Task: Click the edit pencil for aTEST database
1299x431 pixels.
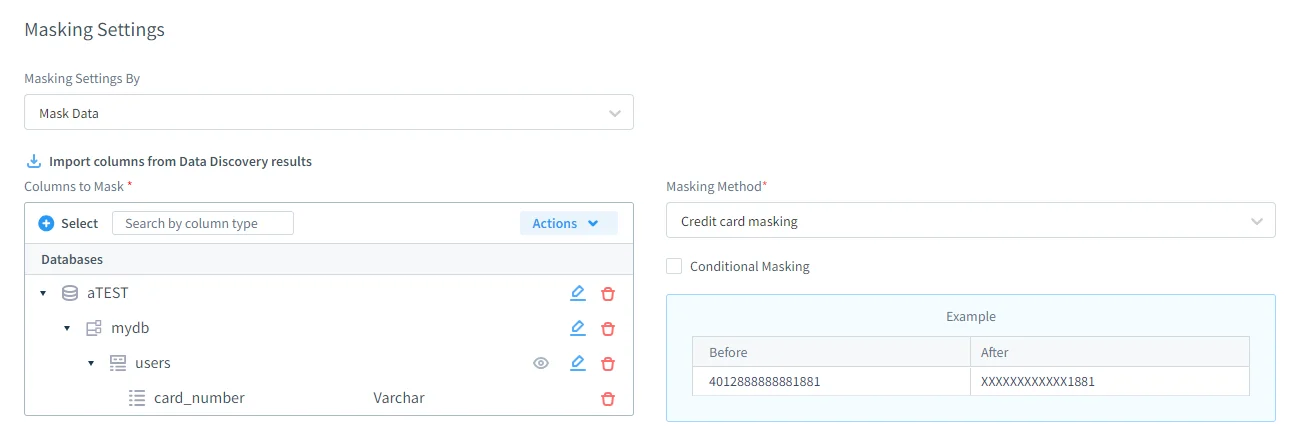Action: [577, 293]
